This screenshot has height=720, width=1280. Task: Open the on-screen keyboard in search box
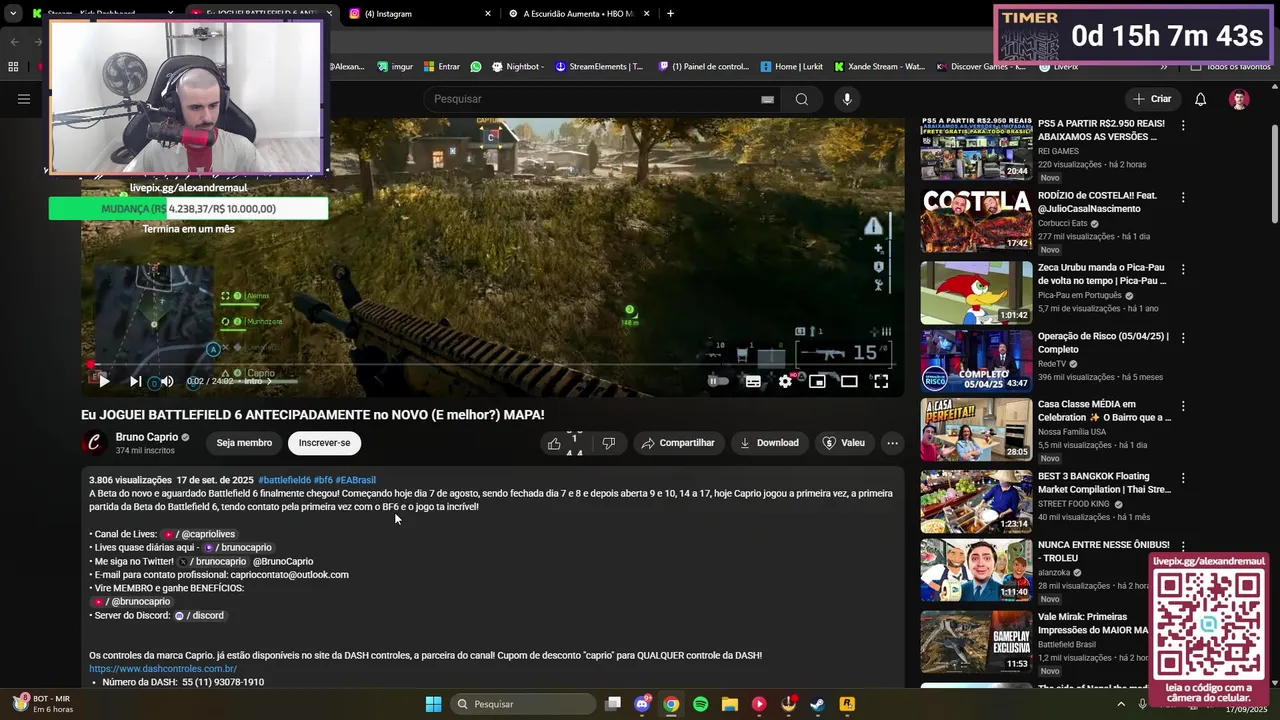point(767,99)
